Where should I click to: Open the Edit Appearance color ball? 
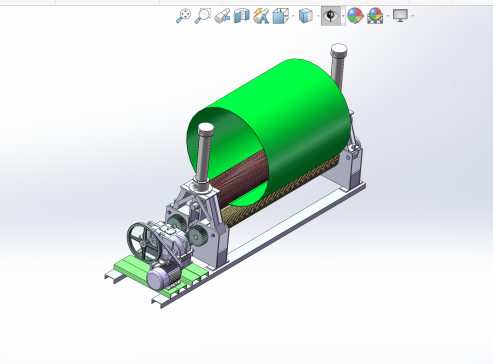point(355,16)
